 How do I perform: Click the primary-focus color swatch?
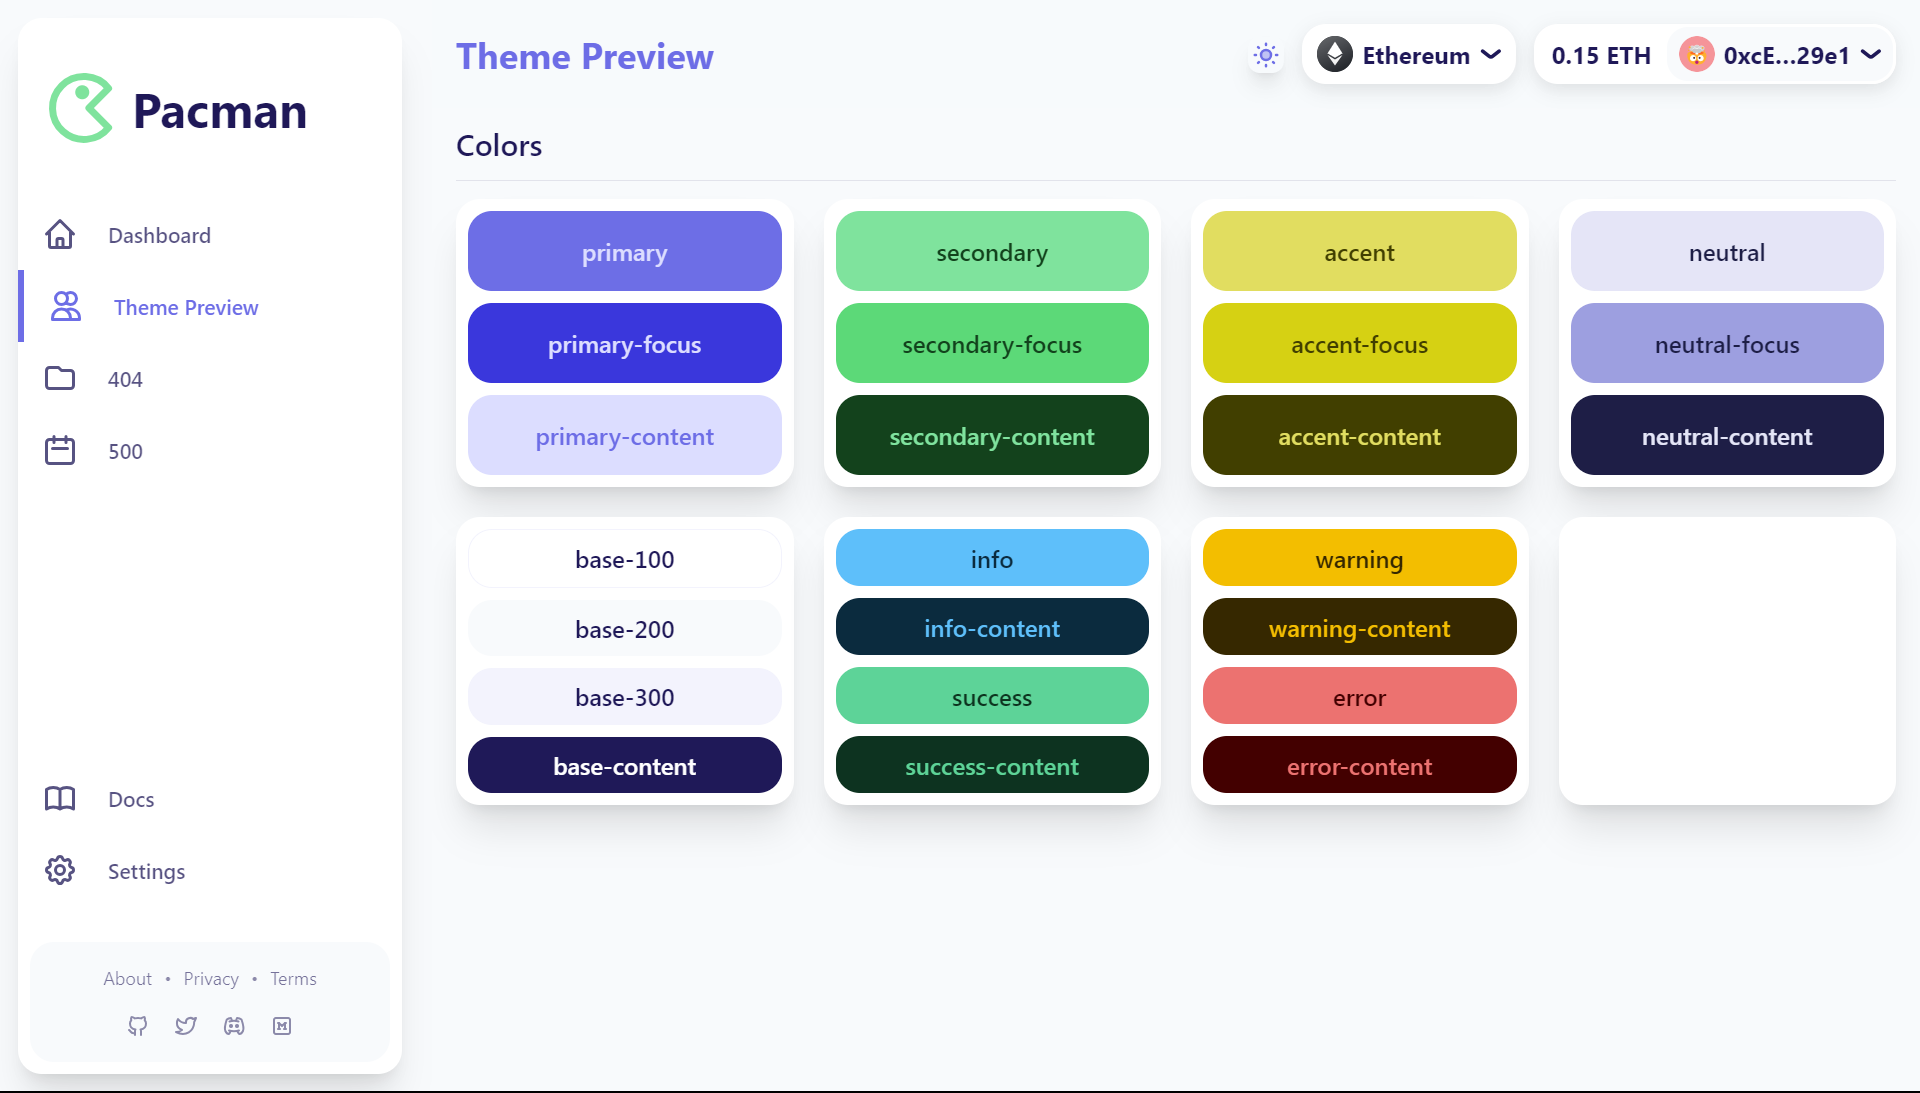pyautogui.click(x=624, y=344)
